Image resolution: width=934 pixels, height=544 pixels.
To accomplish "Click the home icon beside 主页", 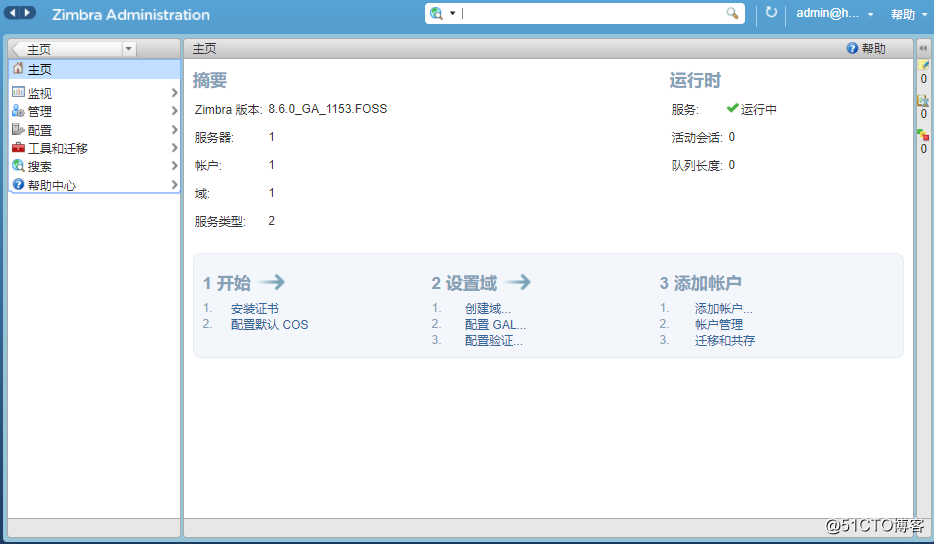I will [18, 69].
